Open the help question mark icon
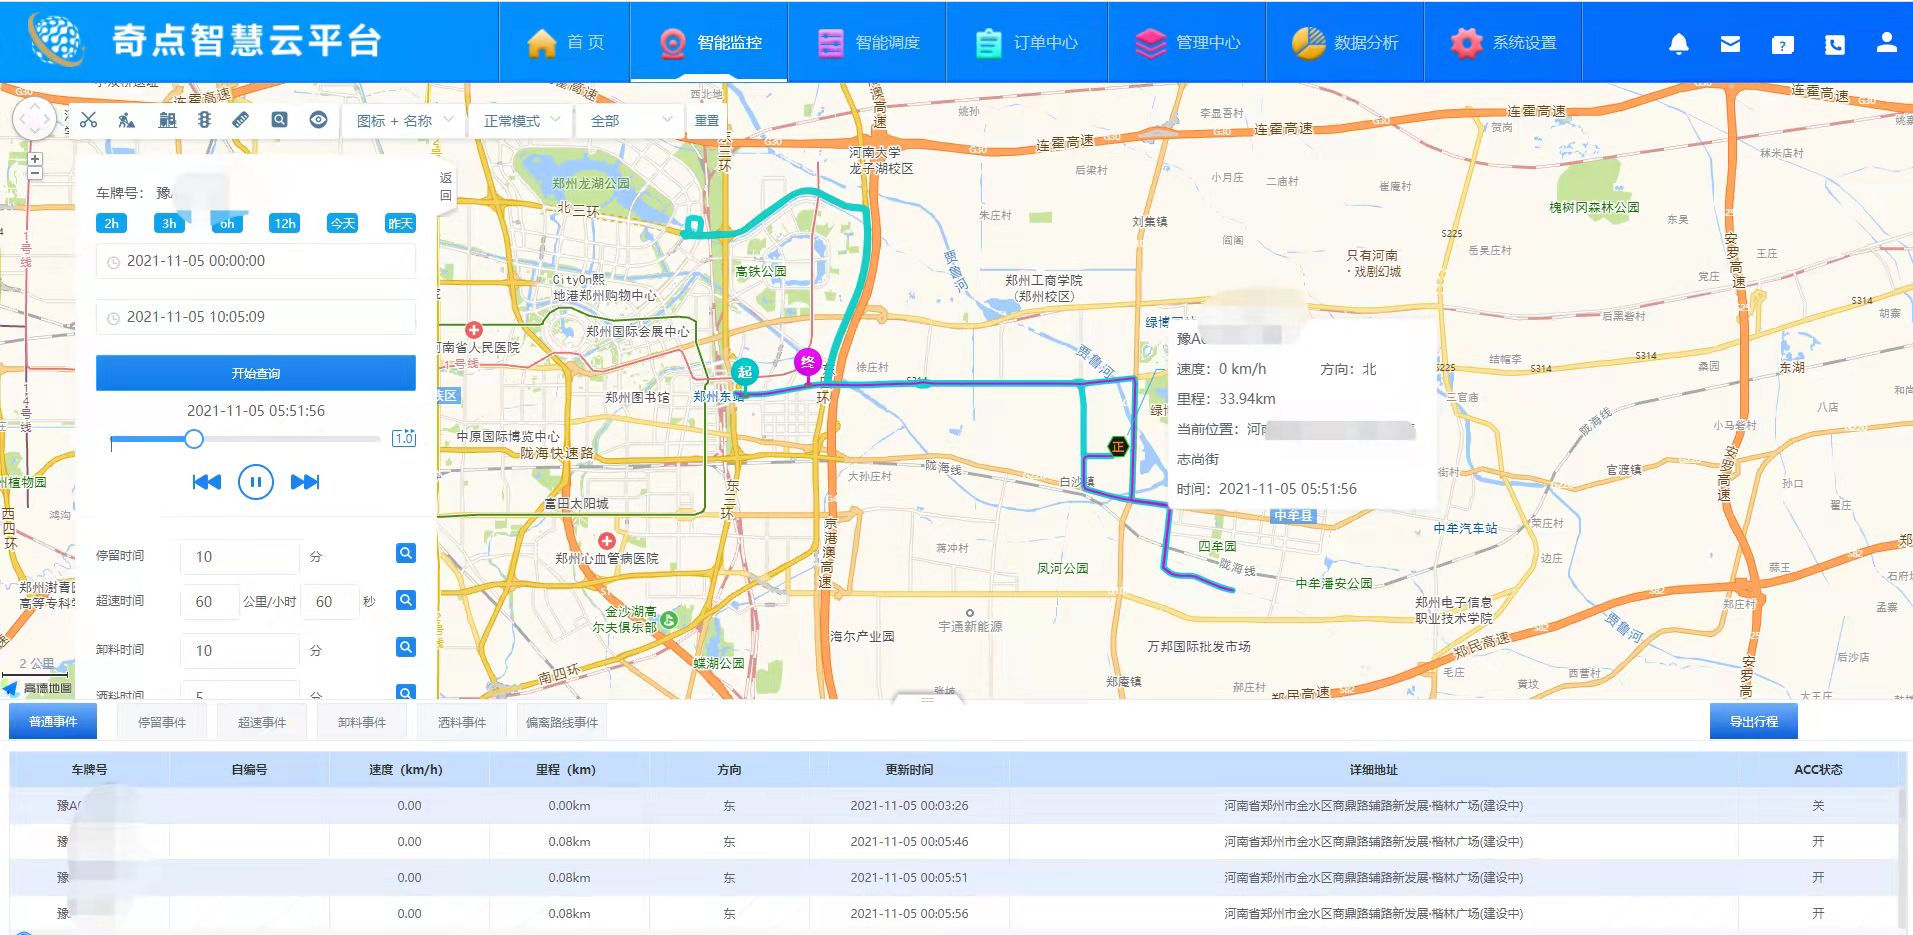The height and width of the screenshot is (935, 1913). 1782,44
